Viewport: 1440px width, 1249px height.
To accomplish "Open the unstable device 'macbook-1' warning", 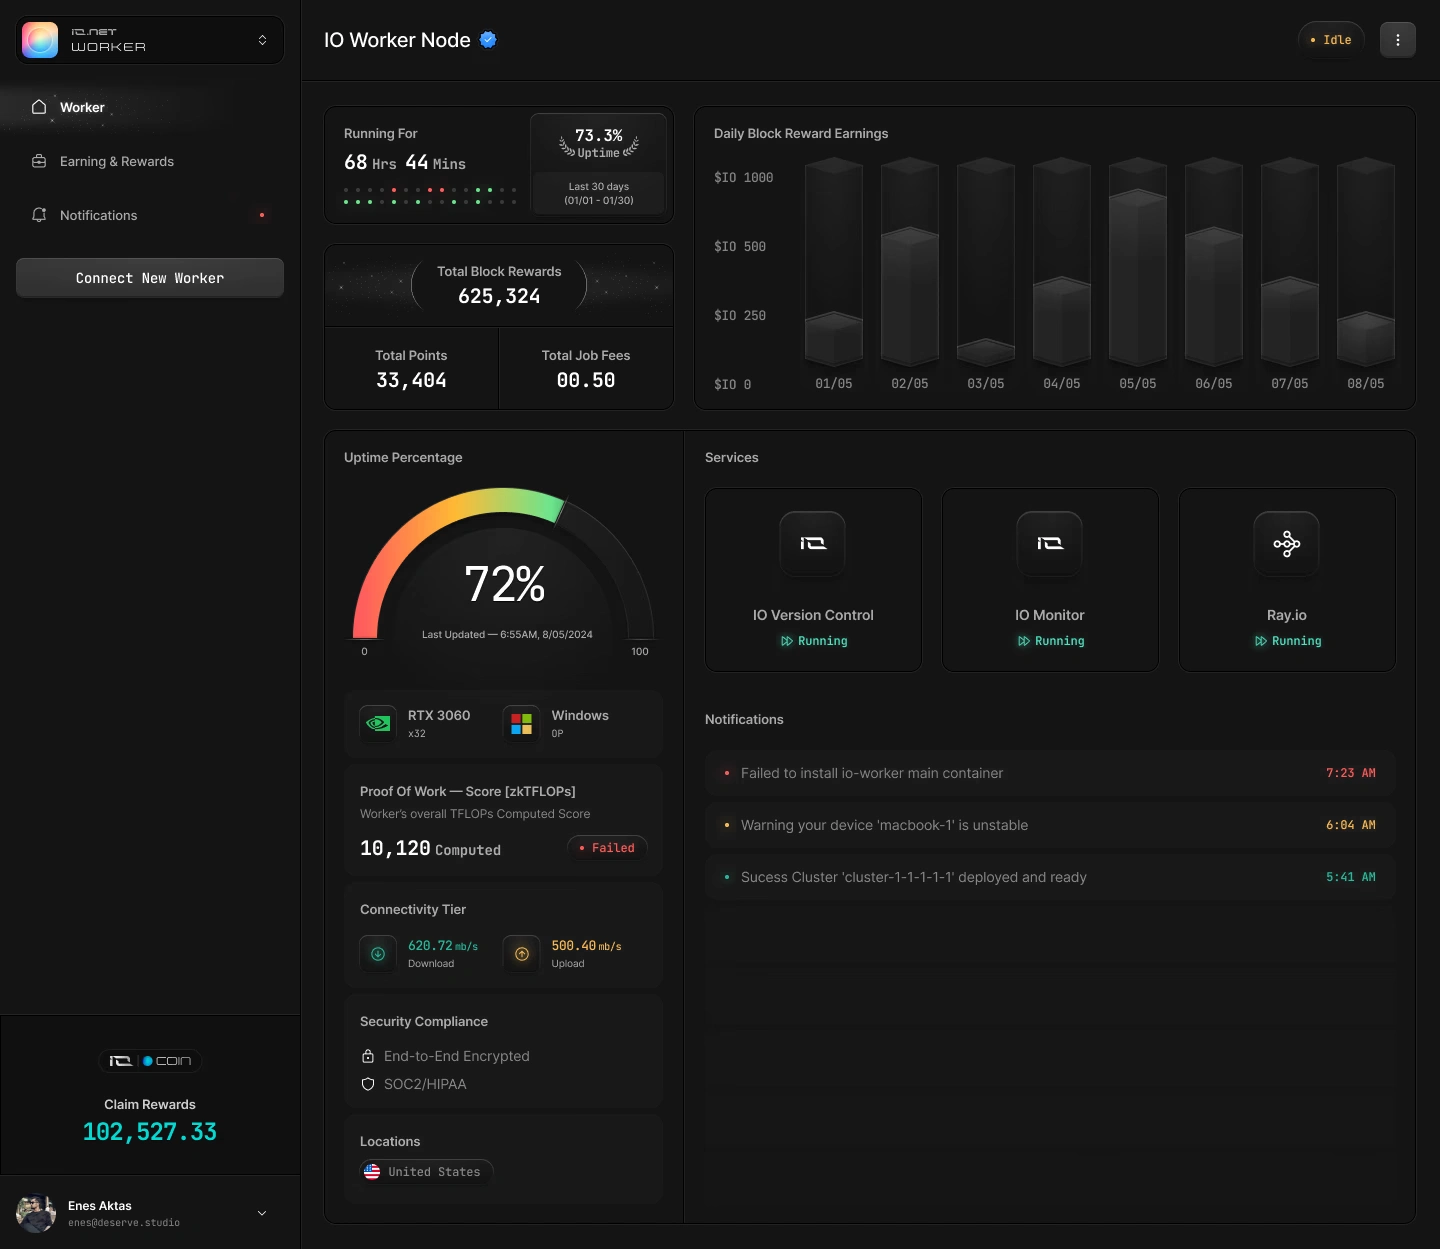I will pyautogui.click(x=1050, y=825).
